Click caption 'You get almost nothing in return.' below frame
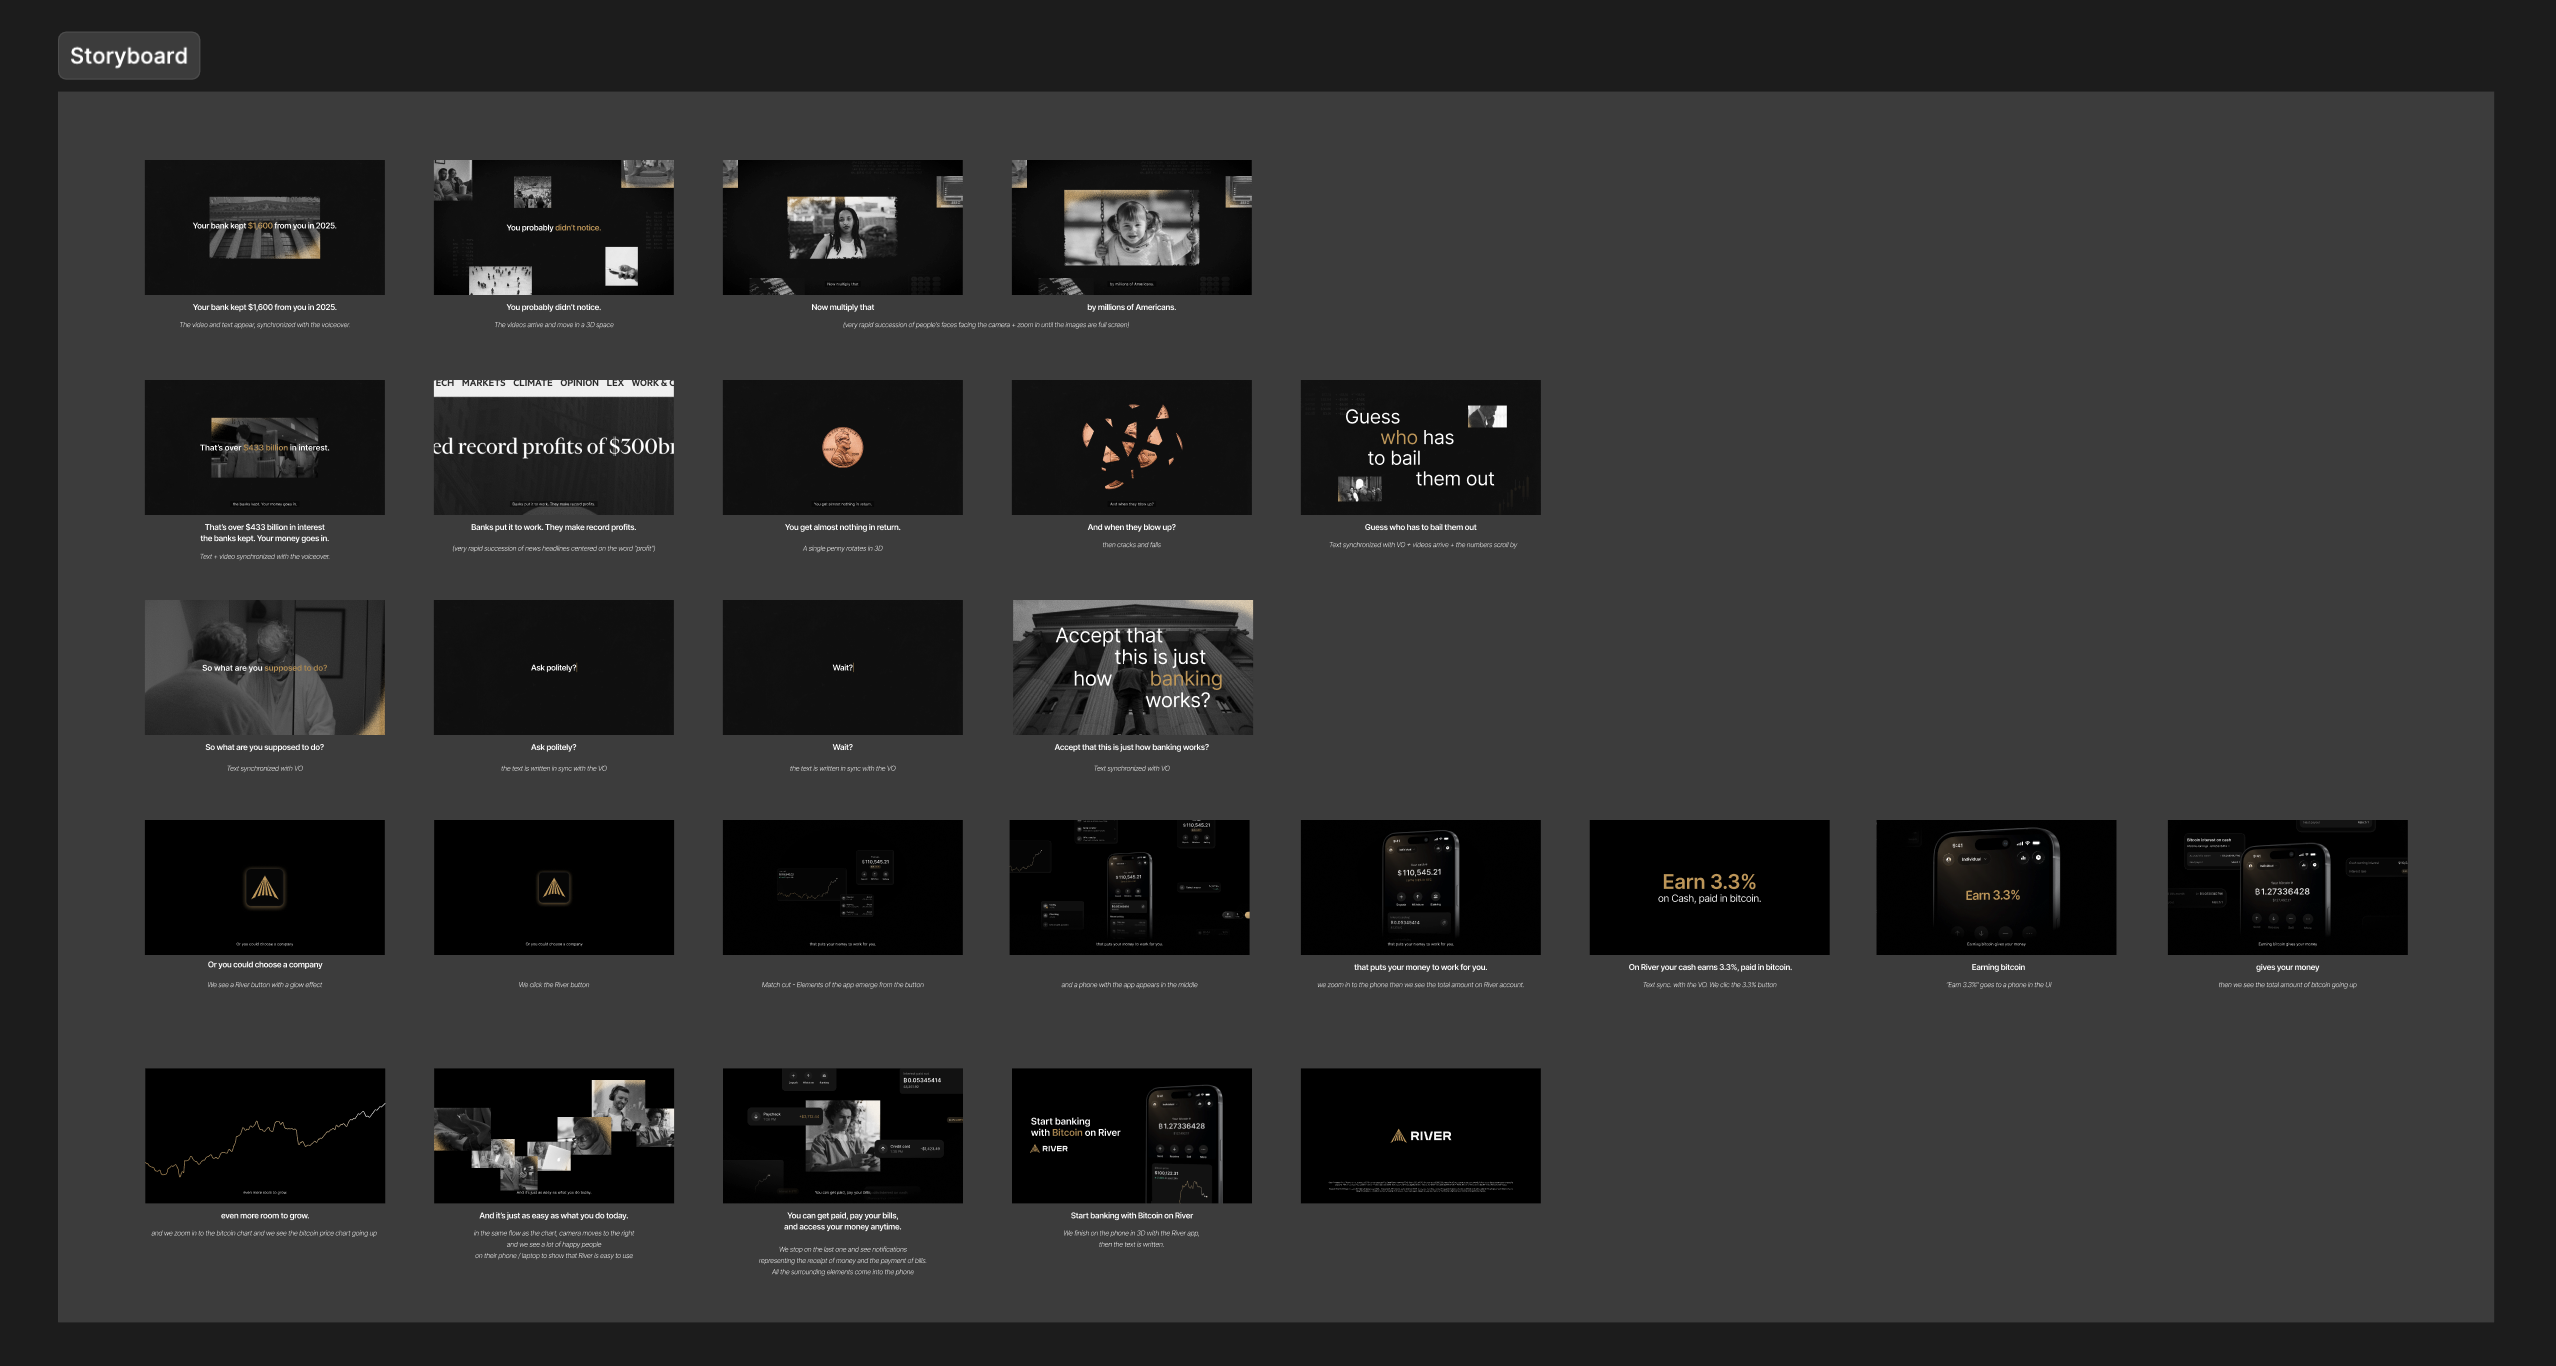 coord(843,528)
